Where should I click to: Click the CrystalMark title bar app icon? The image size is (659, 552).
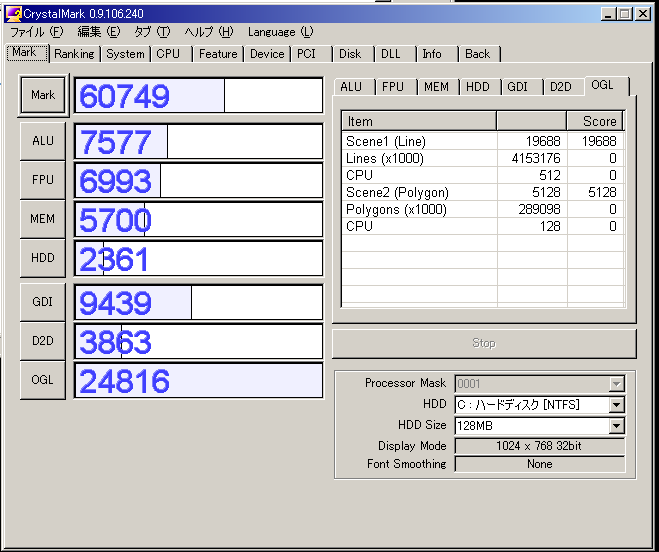pyautogui.click(x=13, y=14)
